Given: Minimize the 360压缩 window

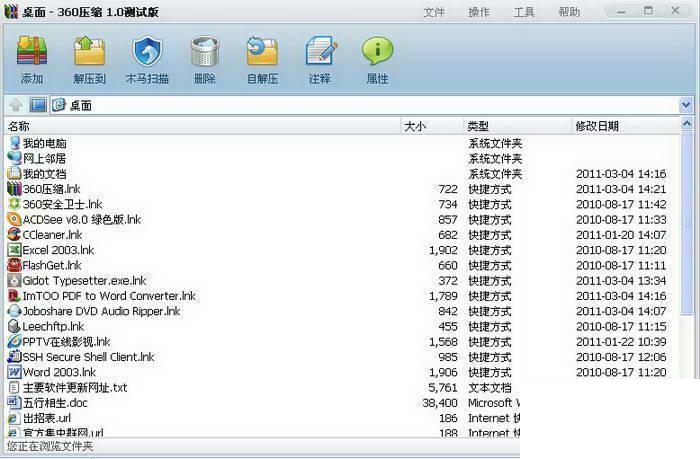Looking at the screenshot, I should 621,12.
